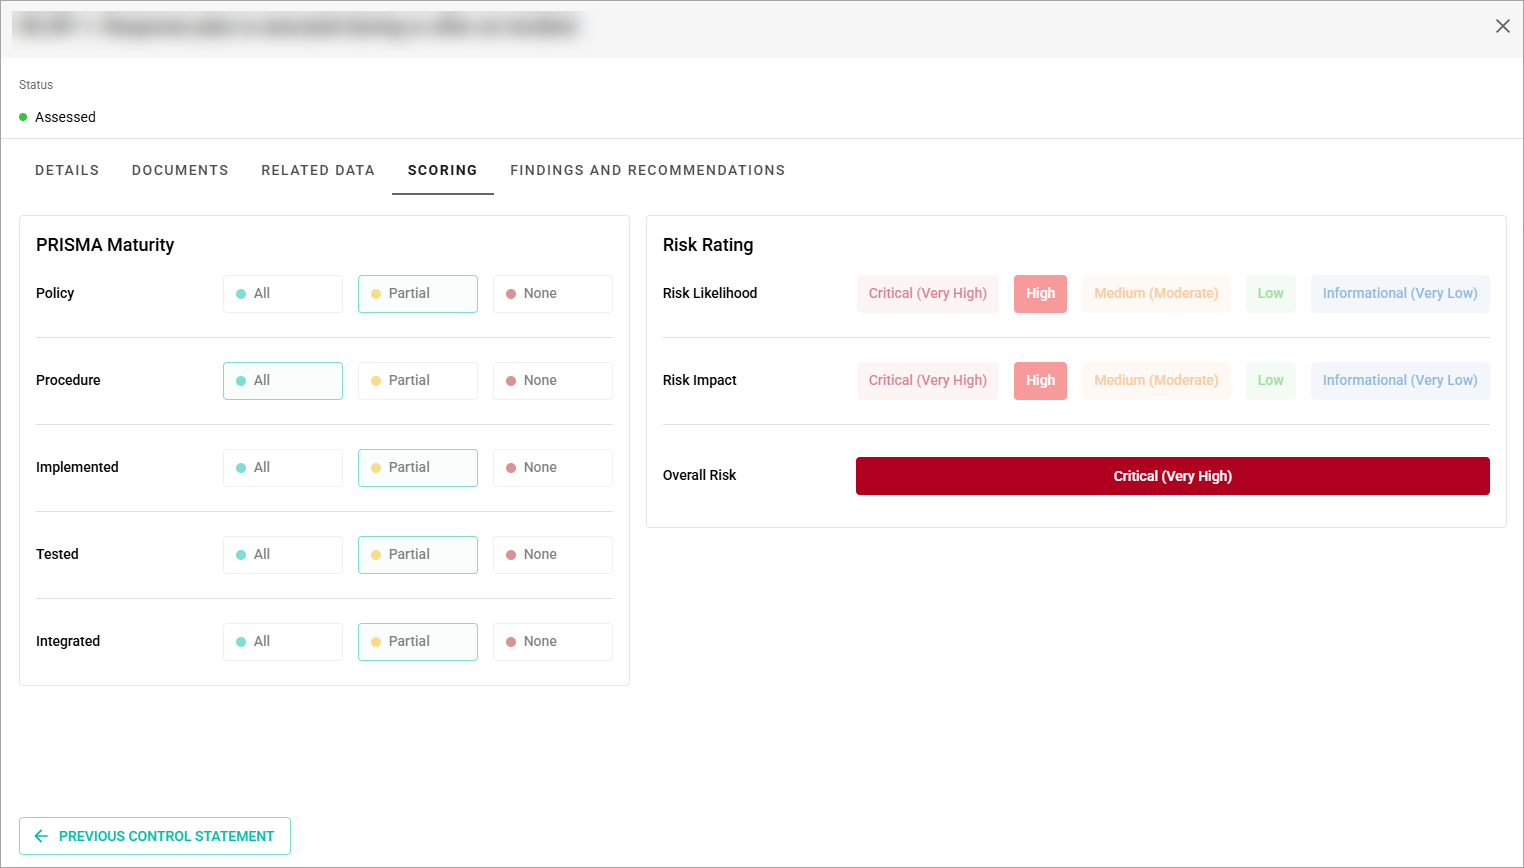Choose None for Procedure maturity
Image resolution: width=1524 pixels, height=868 pixels.
coord(553,381)
